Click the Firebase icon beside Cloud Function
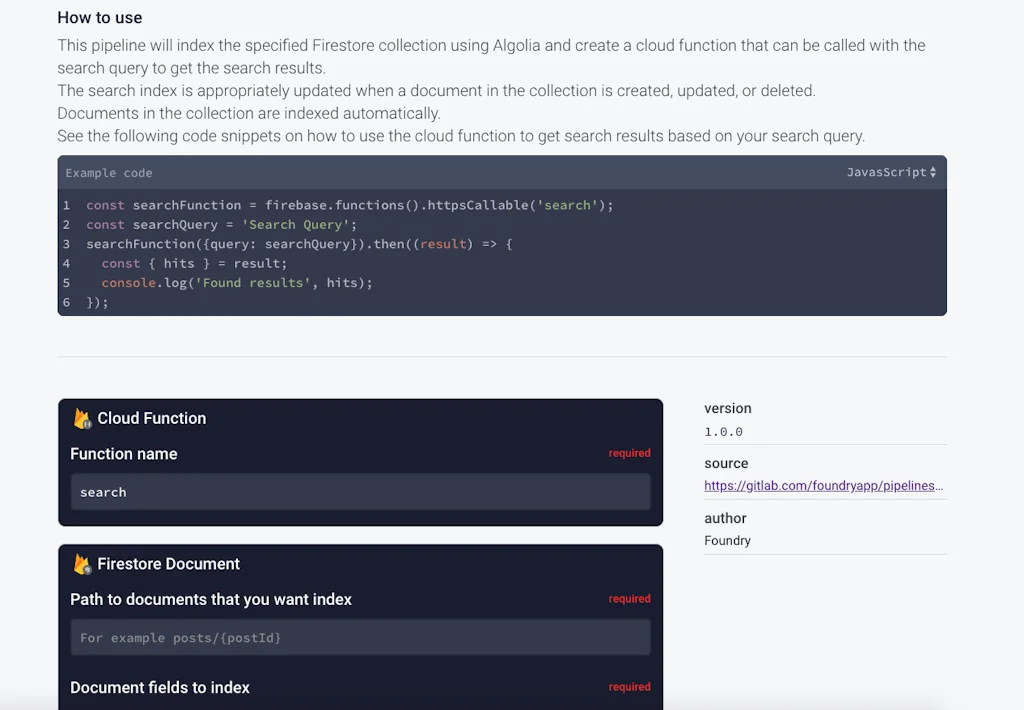This screenshot has width=1024, height=710. [x=82, y=418]
